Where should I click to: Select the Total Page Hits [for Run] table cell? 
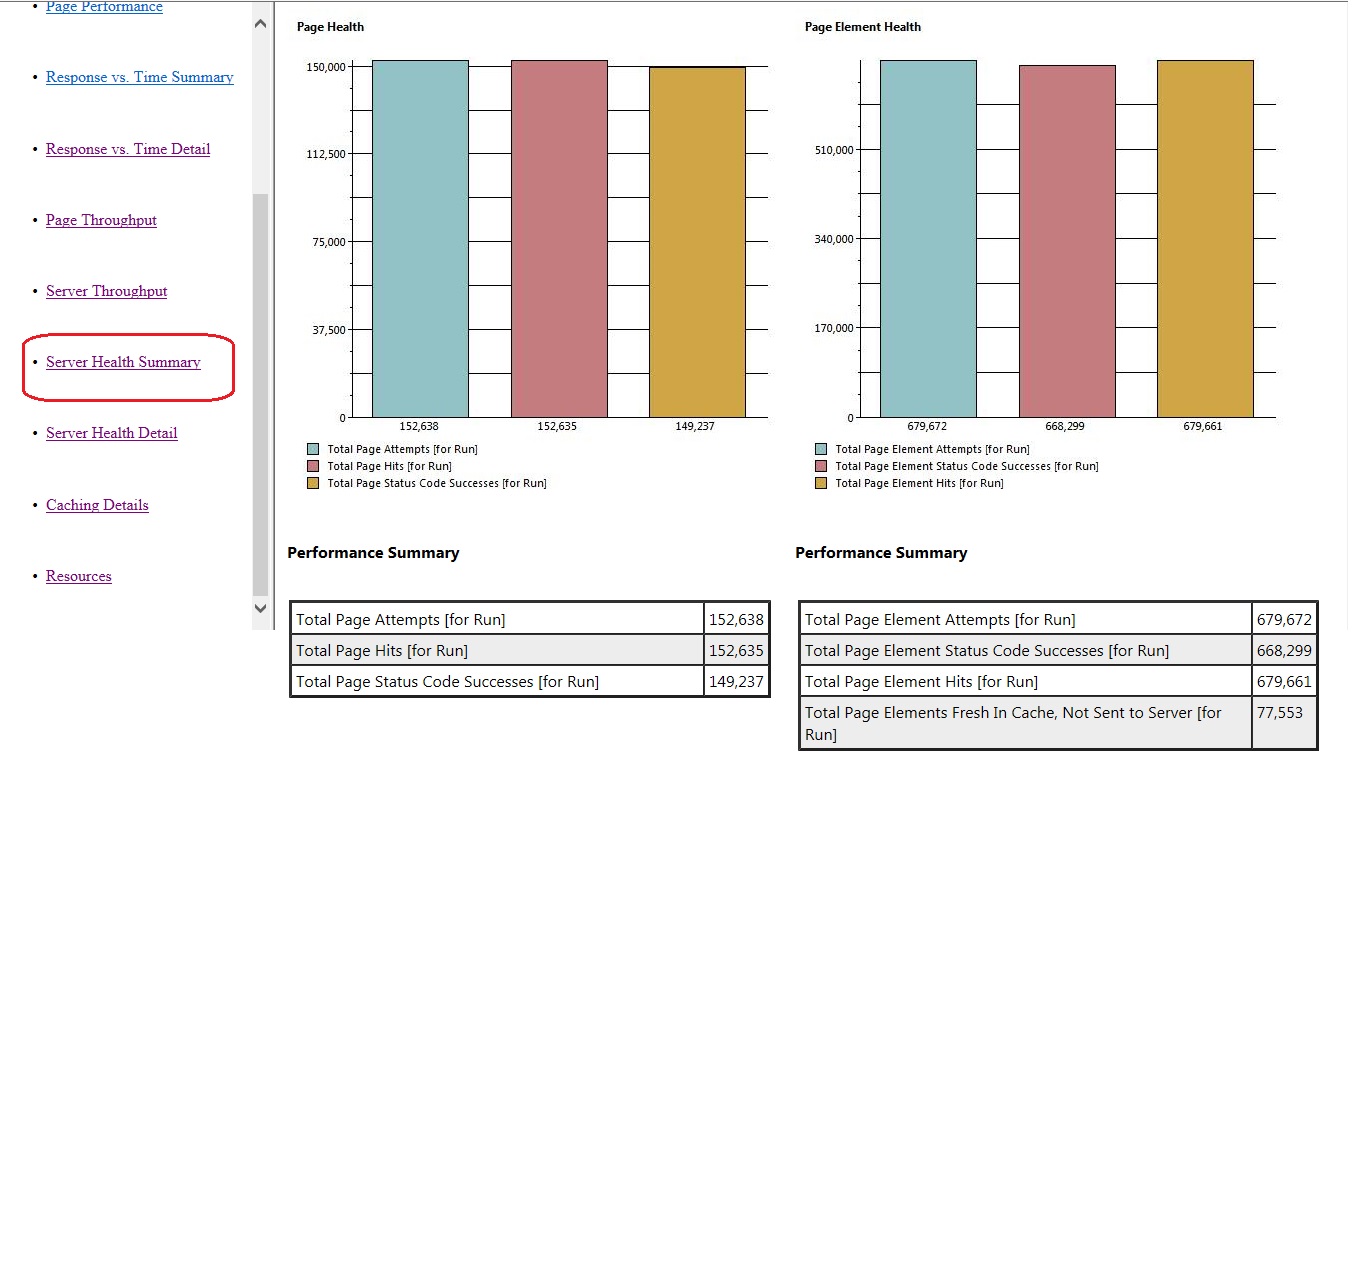tap(498, 650)
